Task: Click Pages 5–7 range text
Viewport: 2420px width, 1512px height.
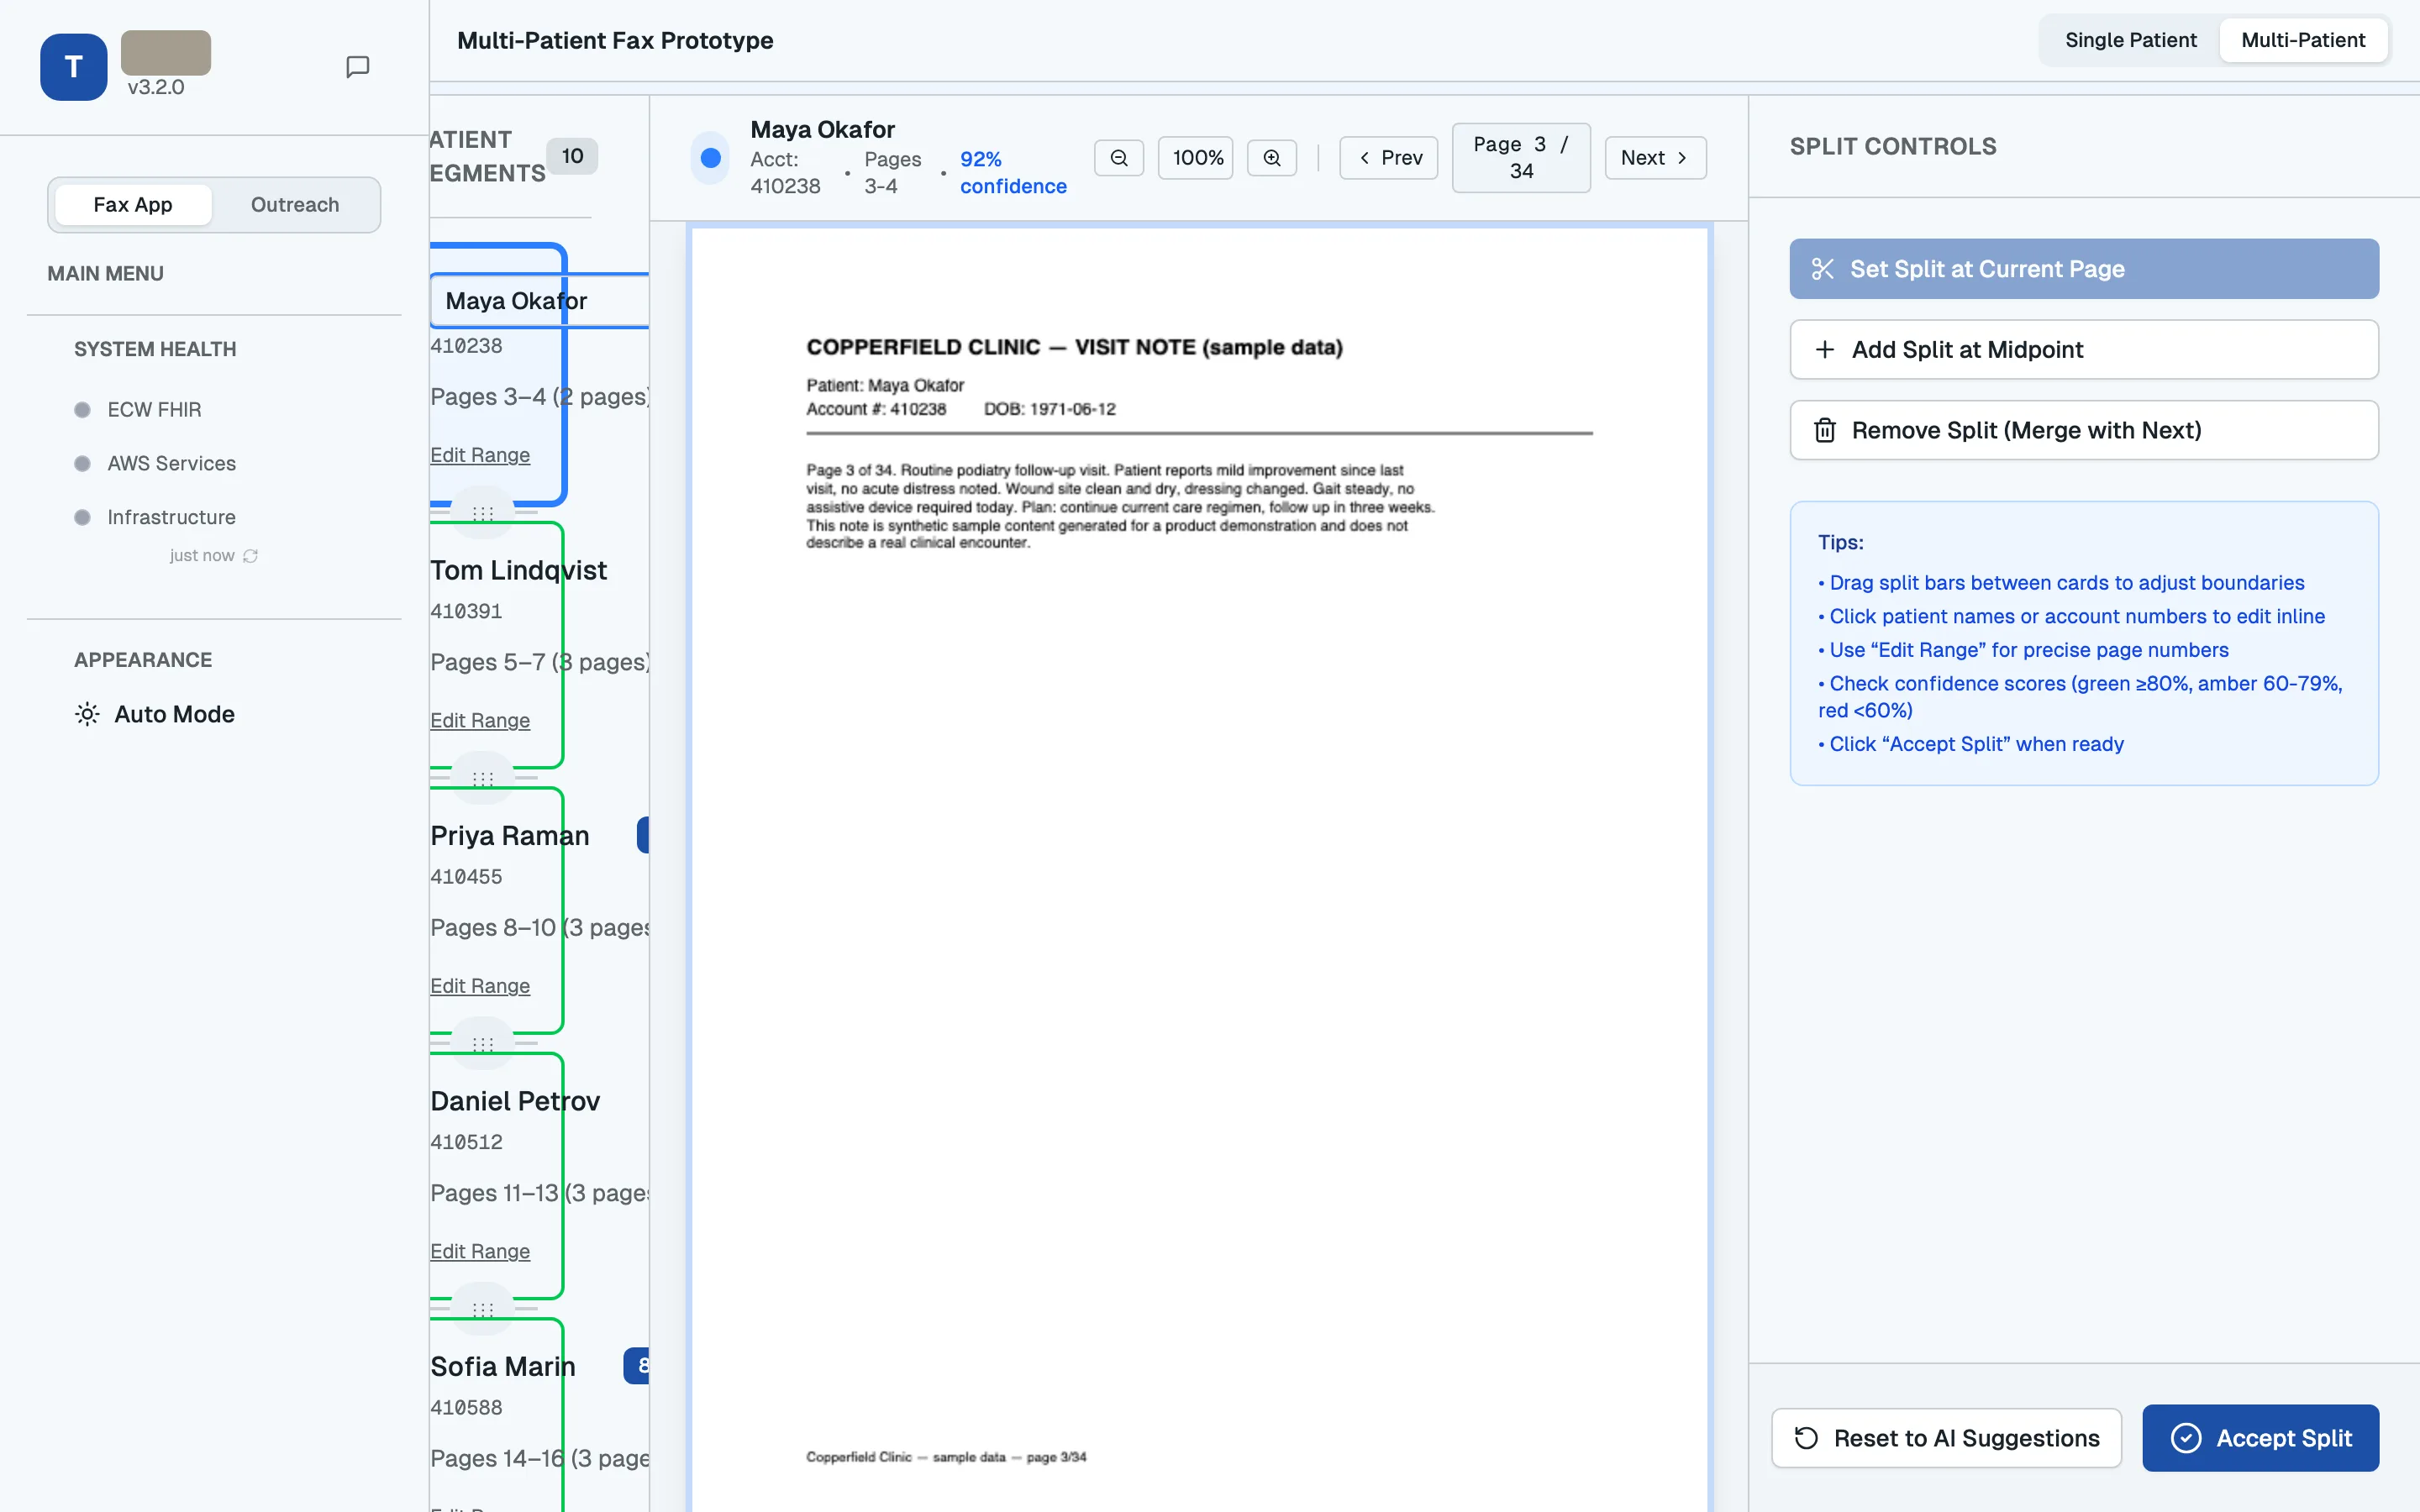Action: 540,662
